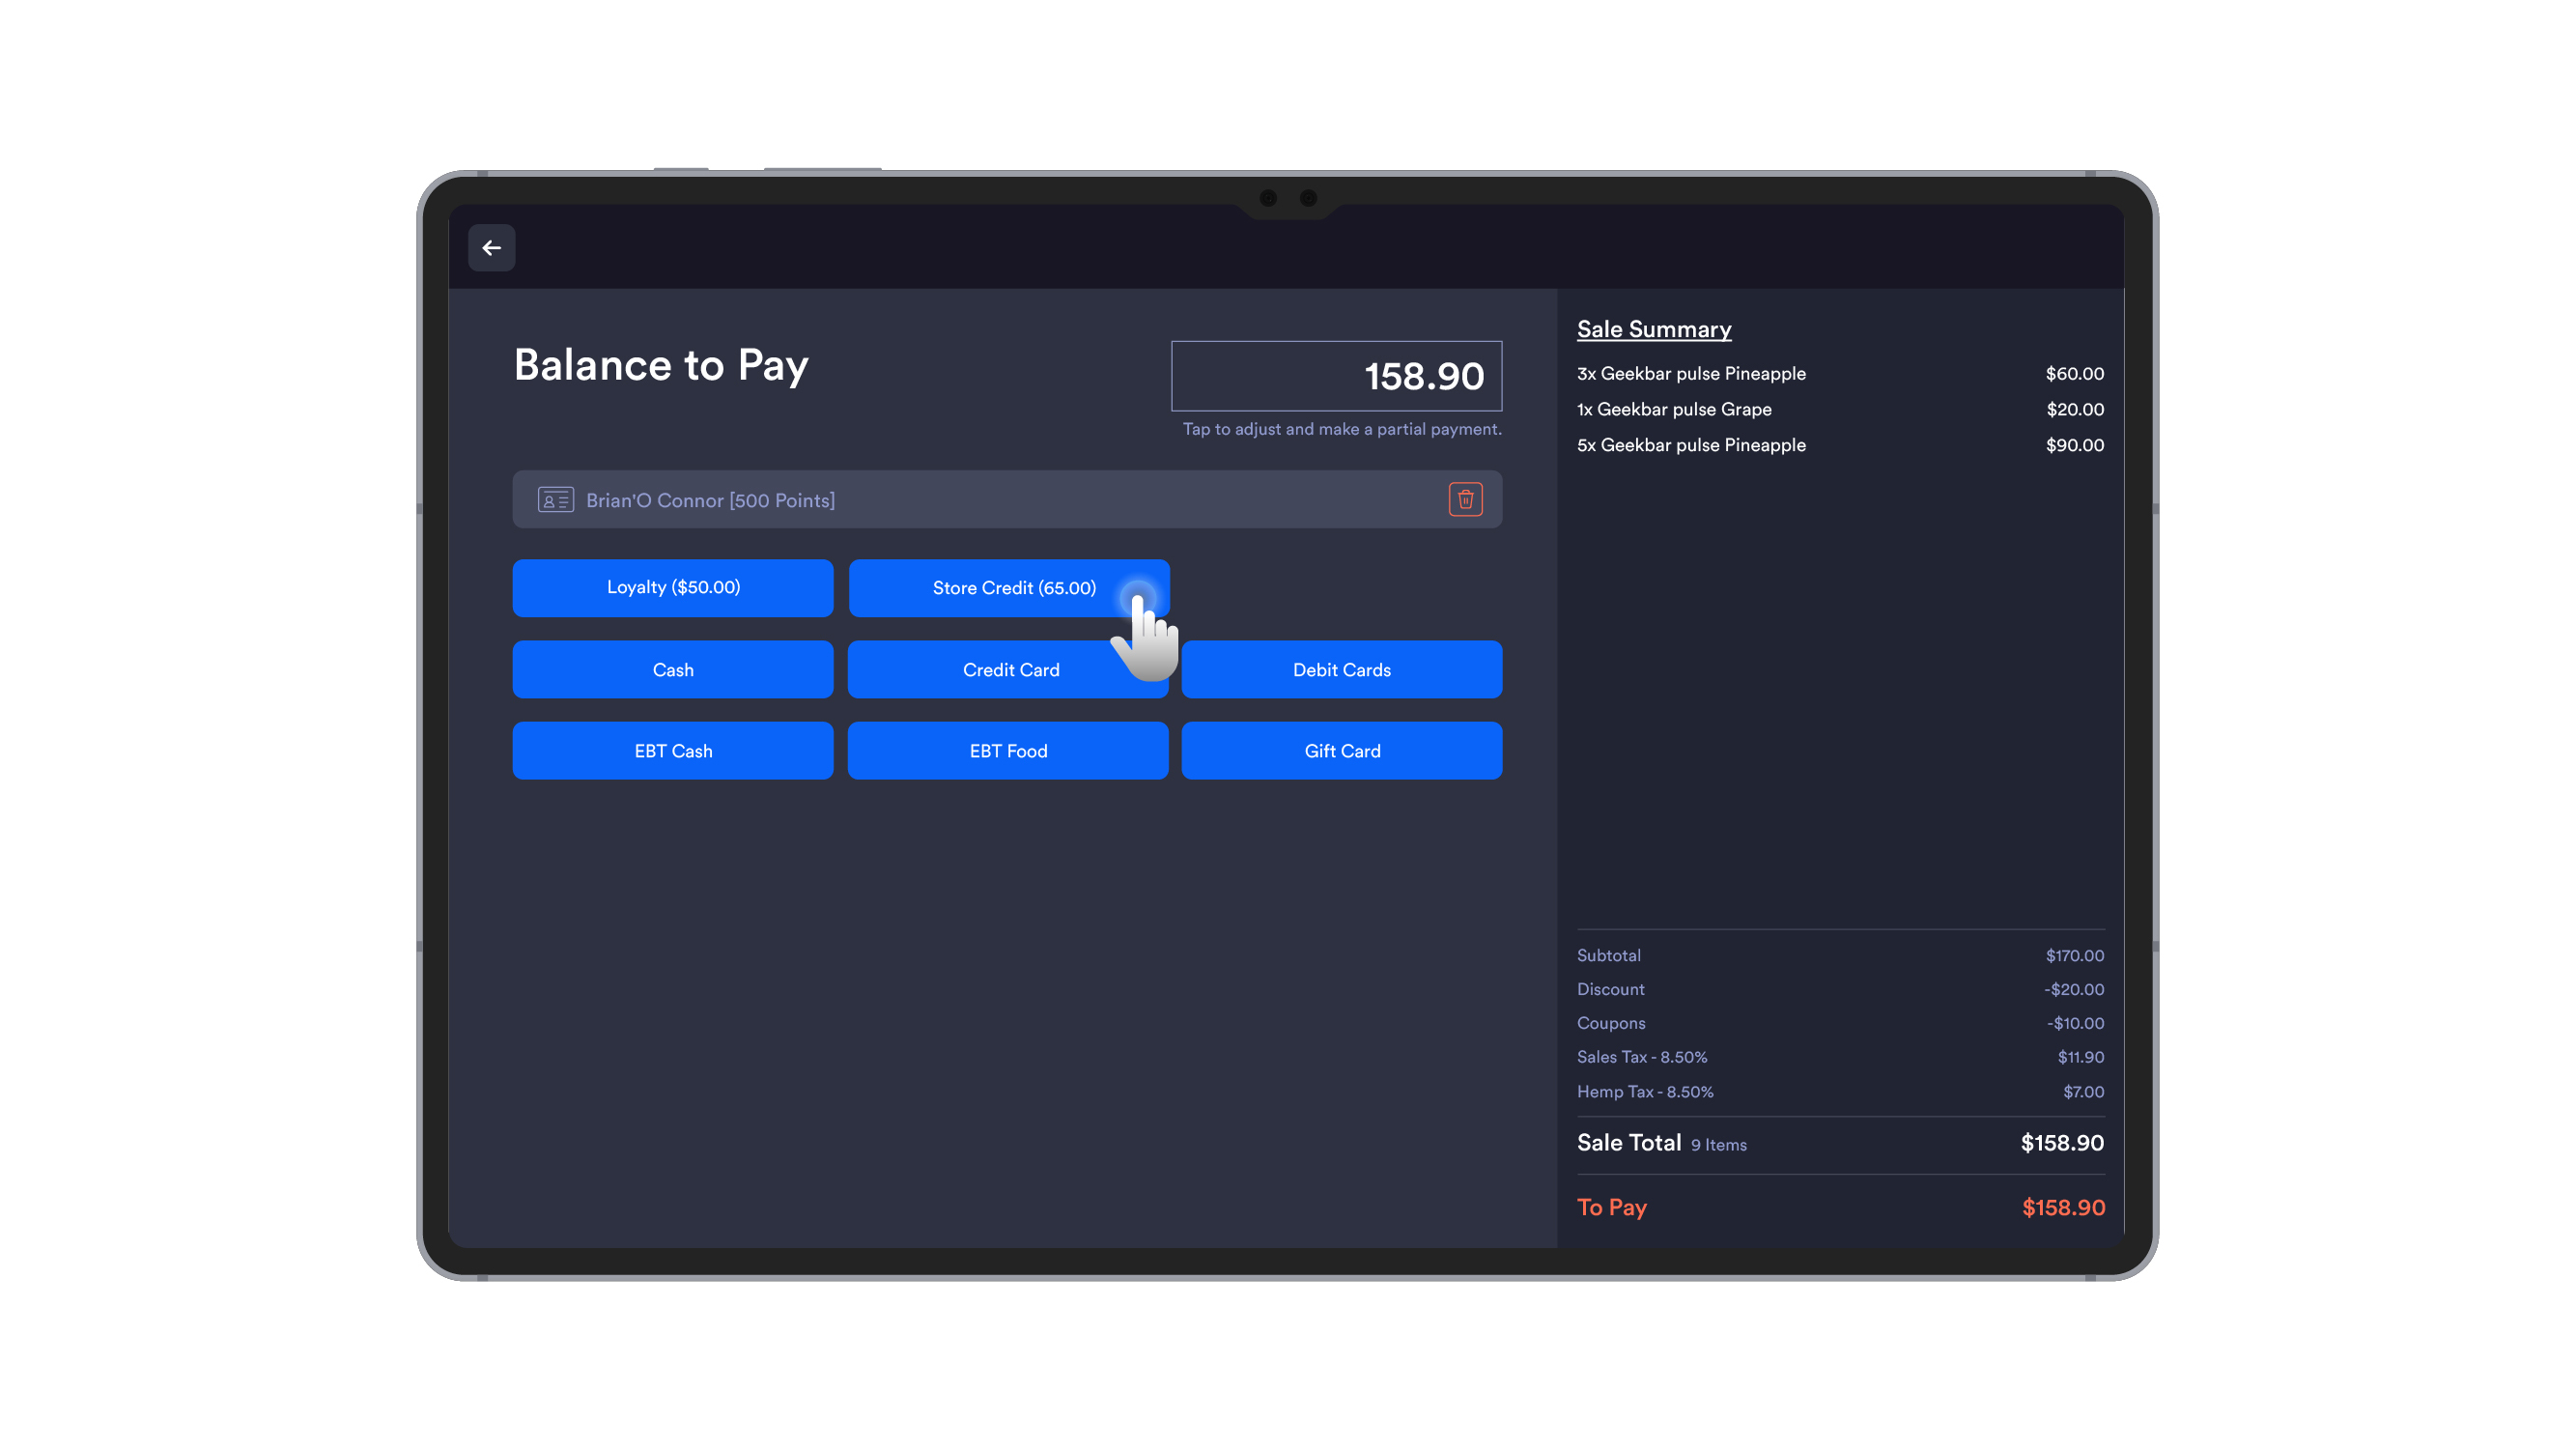Remove customer using the trash icon

(x=1465, y=499)
